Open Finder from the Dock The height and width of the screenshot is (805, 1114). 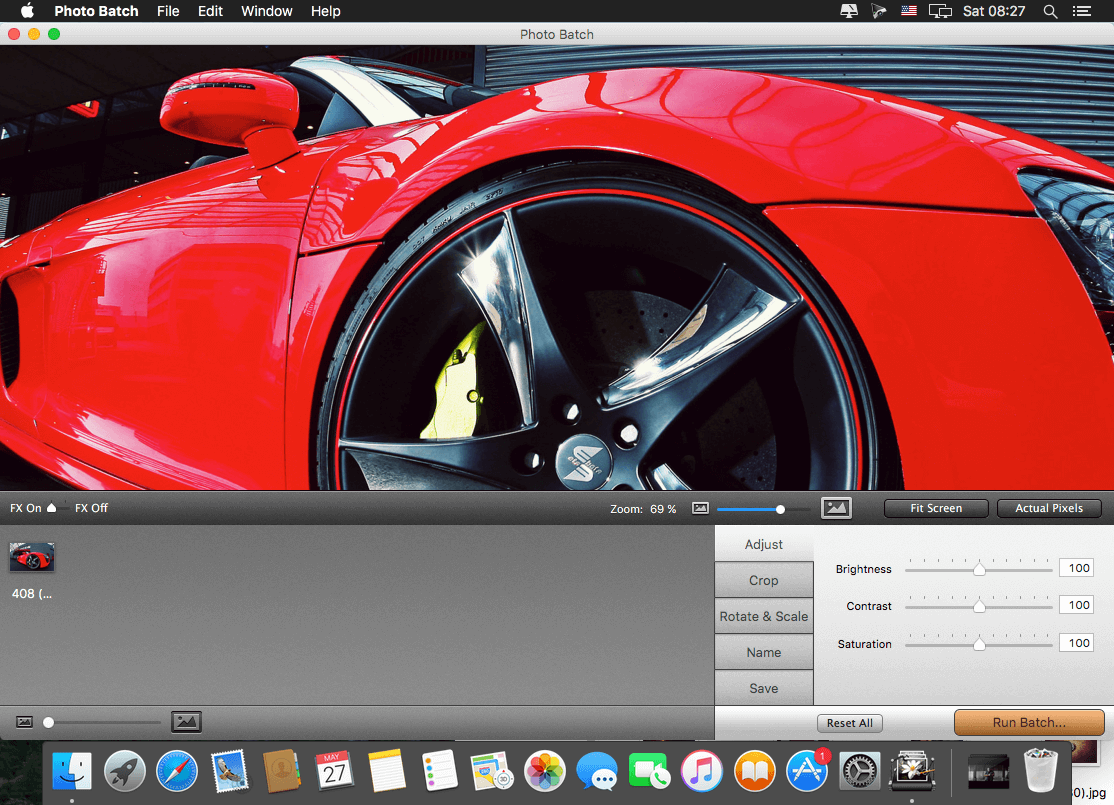(72, 771)
